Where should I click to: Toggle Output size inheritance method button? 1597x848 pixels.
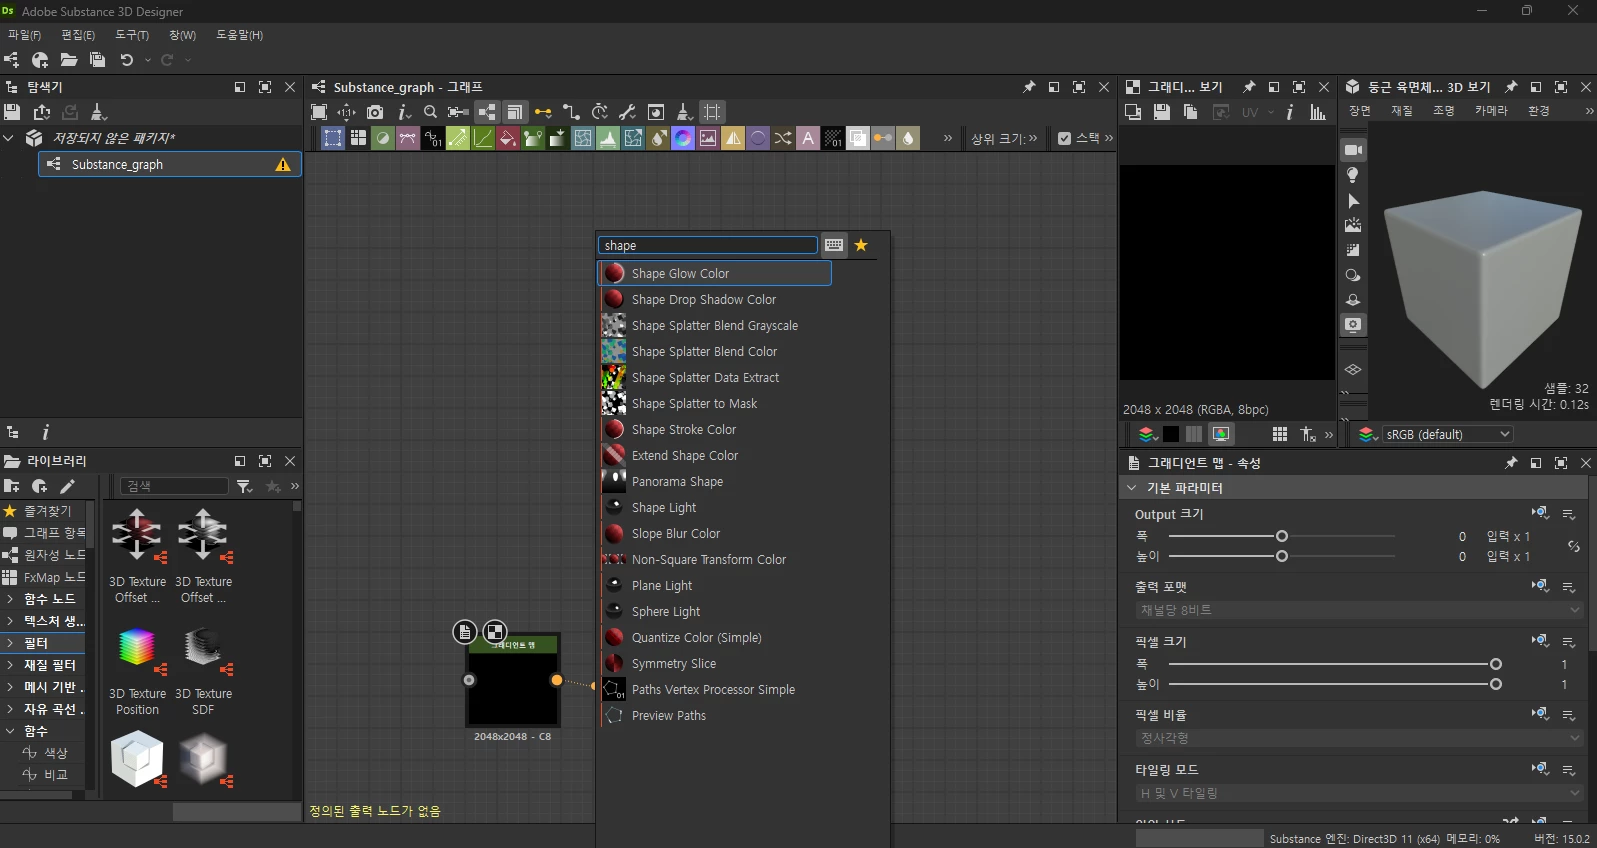click(1541, 513)
